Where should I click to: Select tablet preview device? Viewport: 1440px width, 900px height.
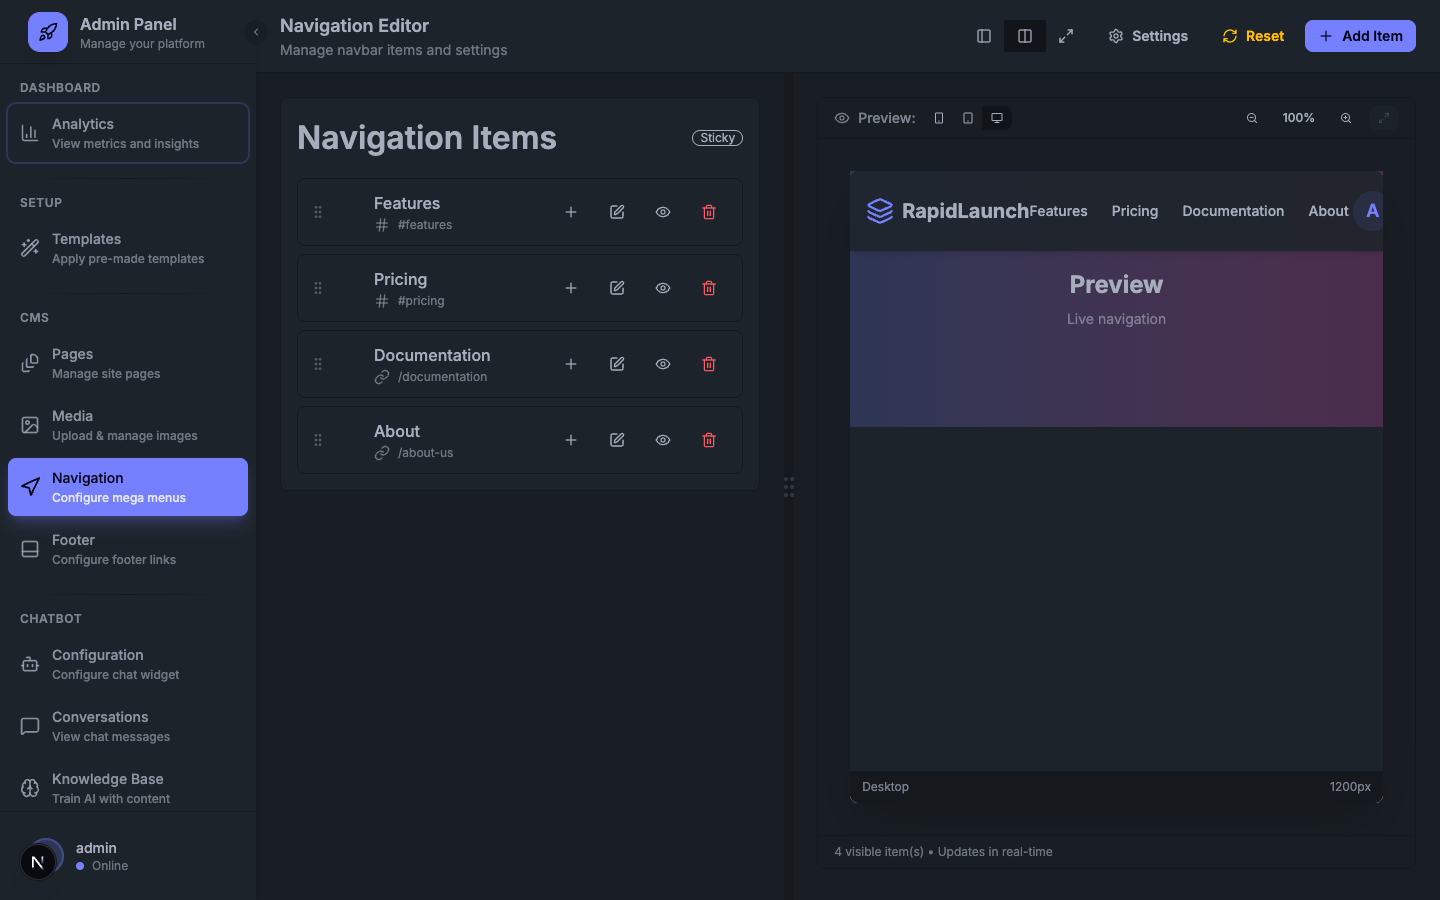(968, 118)
